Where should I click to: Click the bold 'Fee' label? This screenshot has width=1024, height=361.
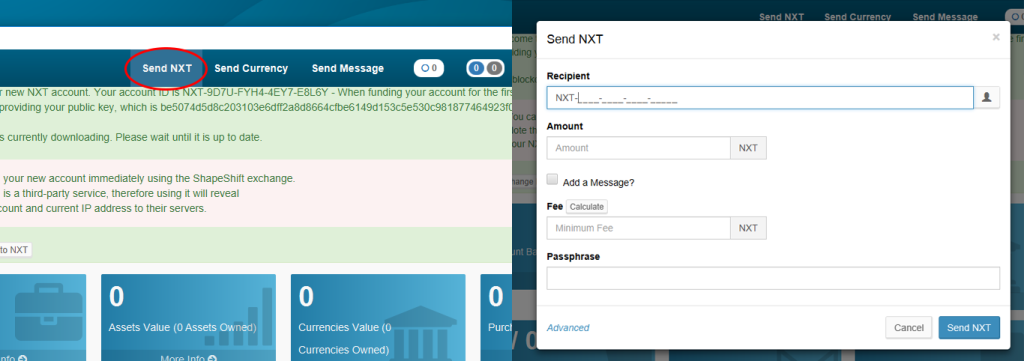click(554, 206)
